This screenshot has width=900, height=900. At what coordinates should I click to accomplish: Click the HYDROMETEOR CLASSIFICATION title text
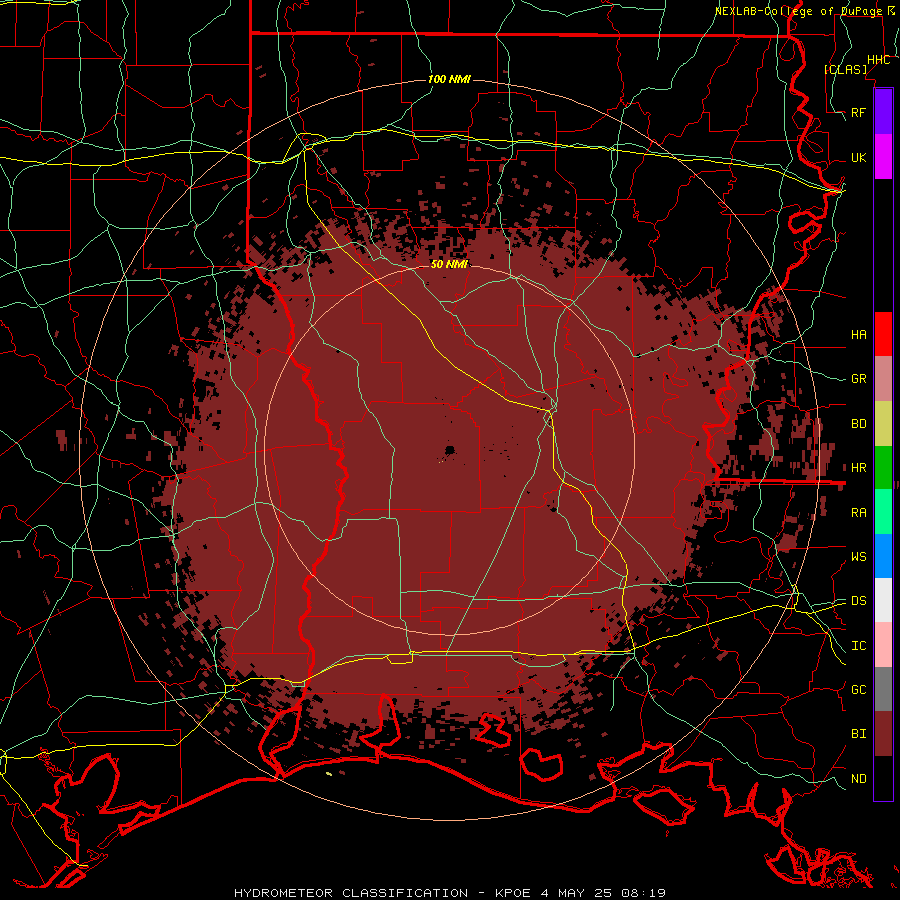(x=351, y=893)
